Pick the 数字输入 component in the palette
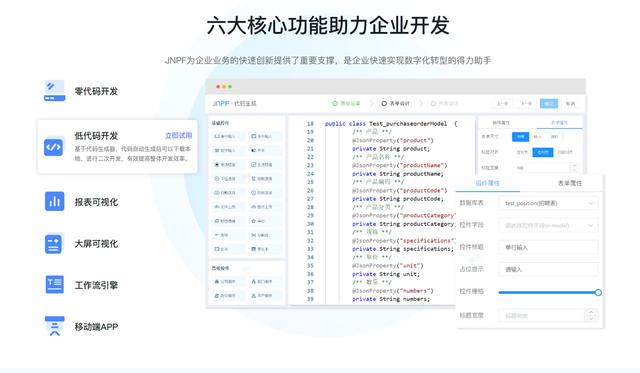The height and width of the screenshot is (373, 640). 228,151
